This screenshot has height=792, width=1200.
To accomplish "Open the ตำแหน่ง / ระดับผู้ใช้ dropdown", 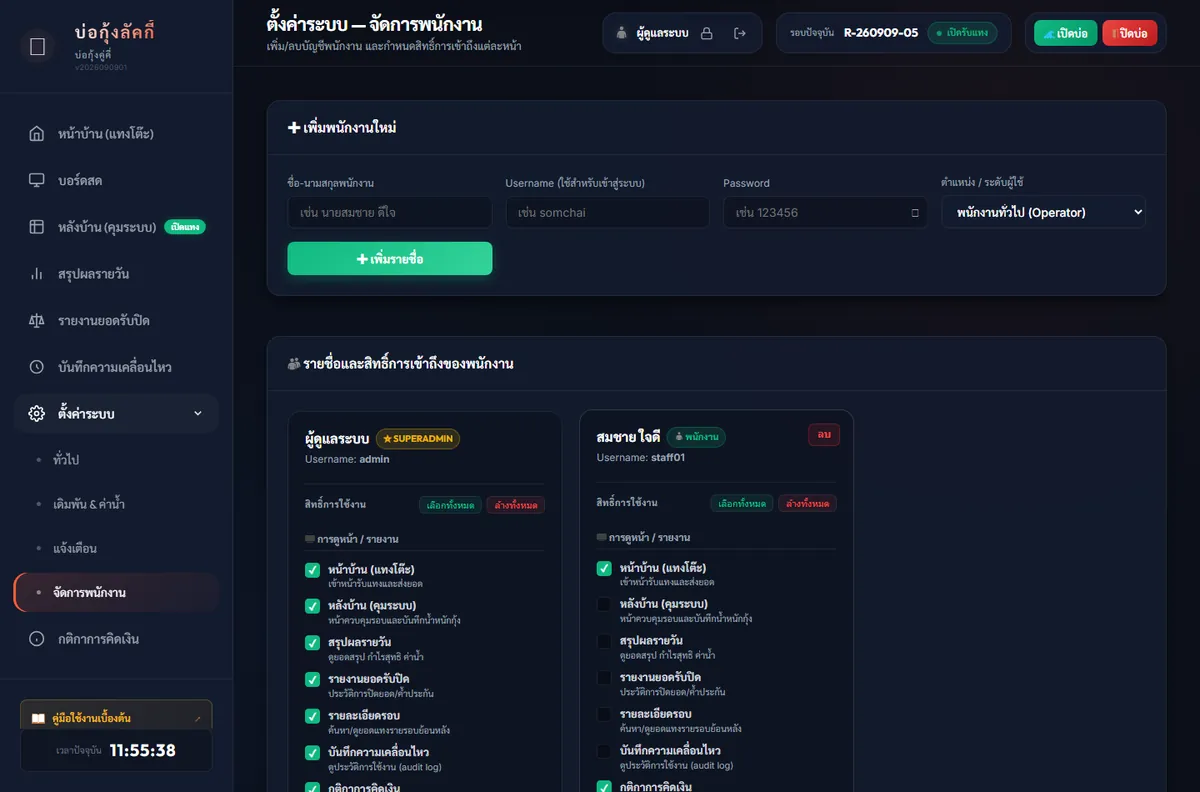I will coord(1044,212).
